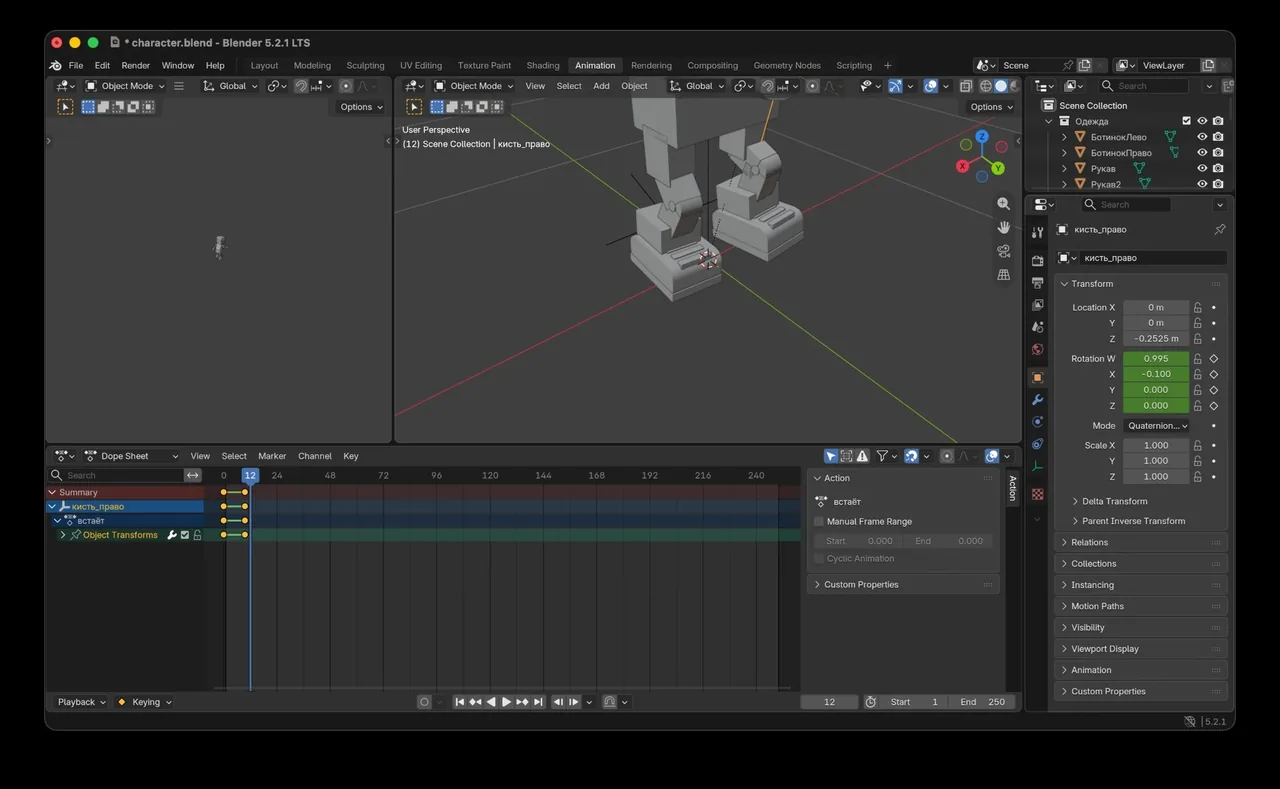Expand the БотинокПраво outliner item

1064,153
